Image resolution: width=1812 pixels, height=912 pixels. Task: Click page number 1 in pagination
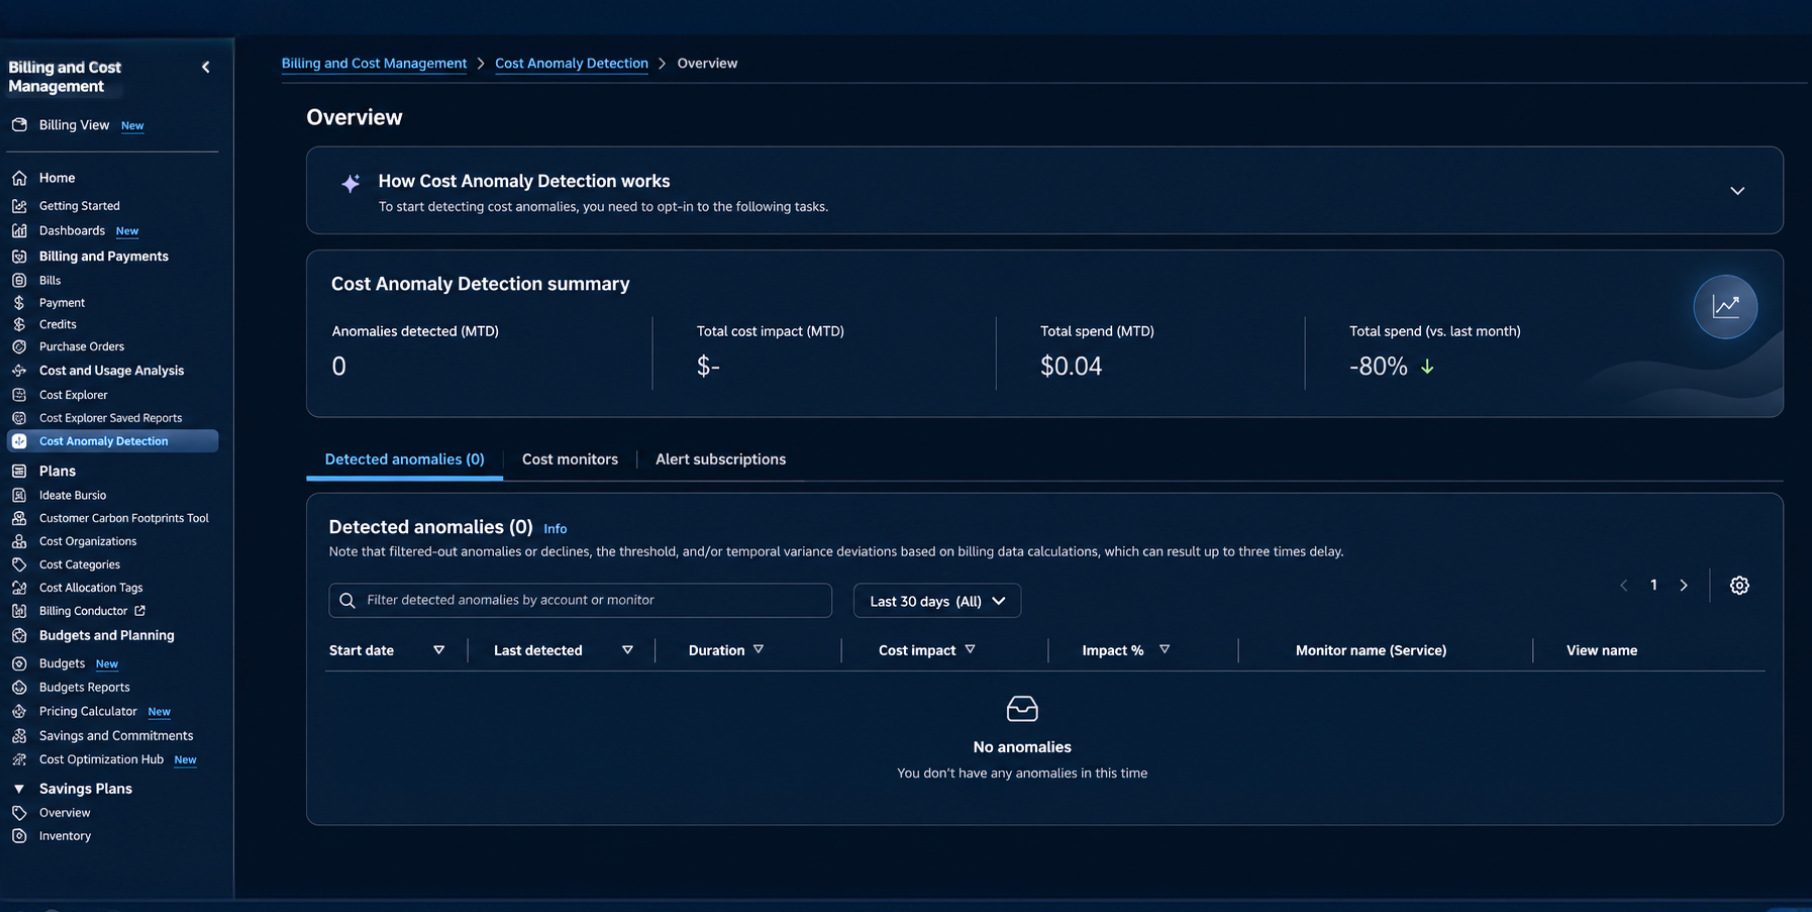pos(1654,585)
